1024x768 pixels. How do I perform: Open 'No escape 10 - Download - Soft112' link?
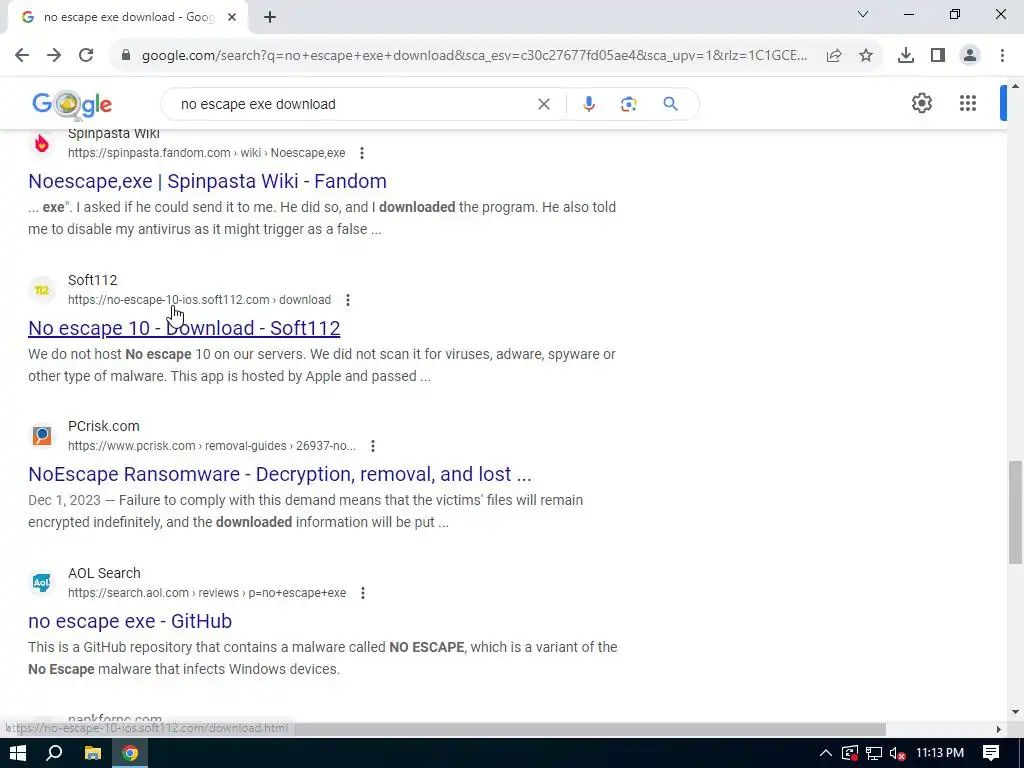[184, 328]
